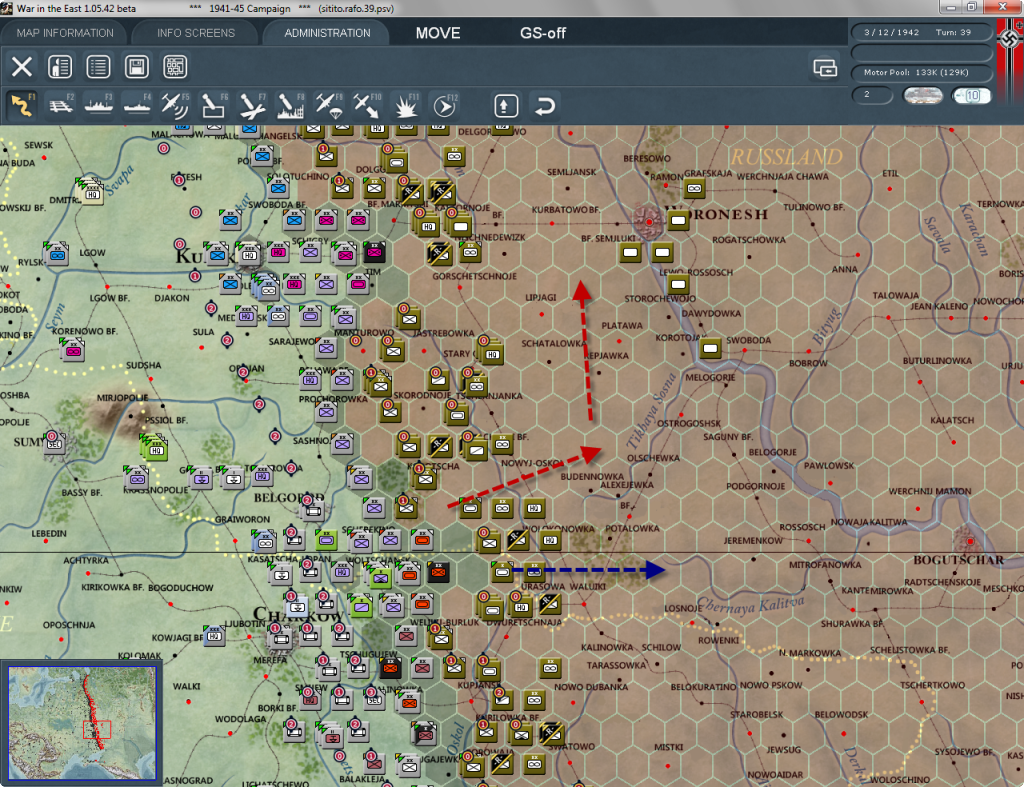The width and height of the screenshot is (1024, 787).
Task: Open the INFO SCREENS tab
Action: pyautogui.click(x=195, y=33)
